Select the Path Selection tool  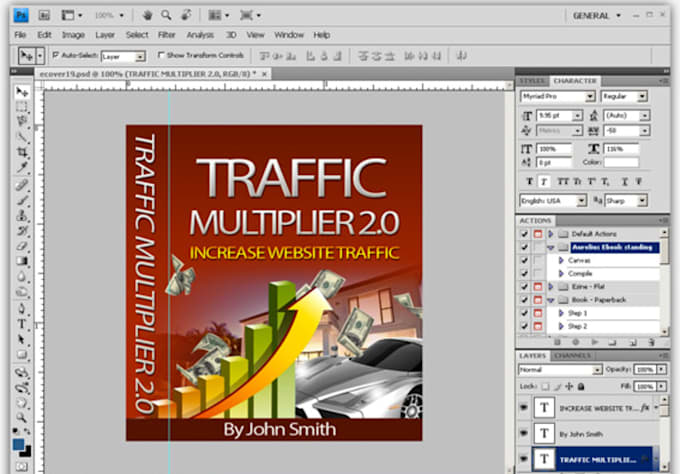[x=21, y=340]
